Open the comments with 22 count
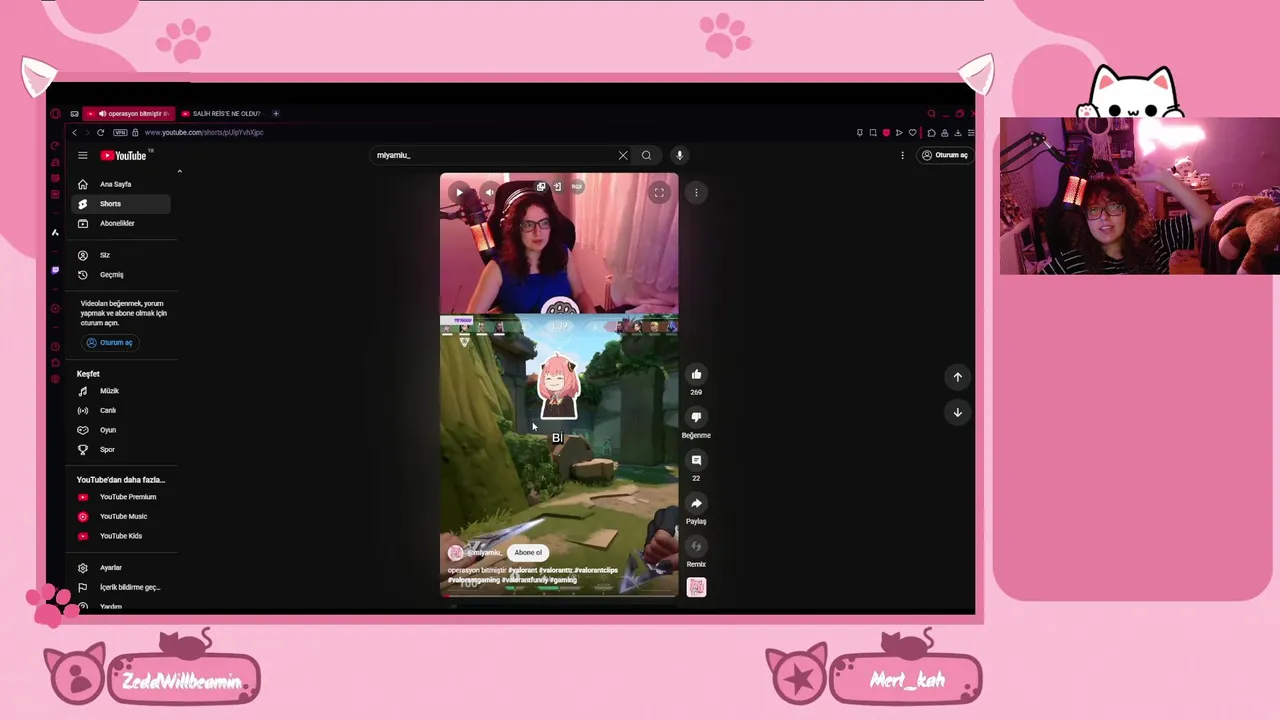The width and height of the screenshot is (1280, 720). [x=696, y=460]
